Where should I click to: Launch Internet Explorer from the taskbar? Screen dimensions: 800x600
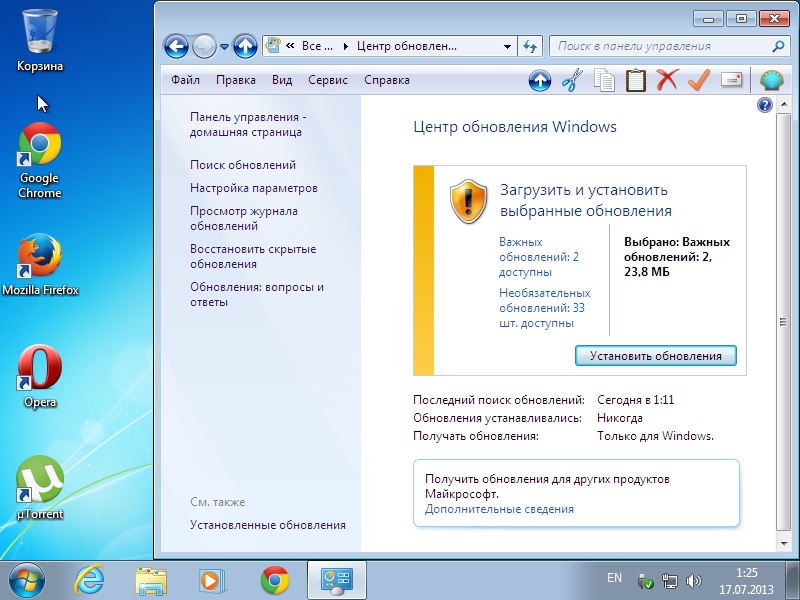coord(89,580)
